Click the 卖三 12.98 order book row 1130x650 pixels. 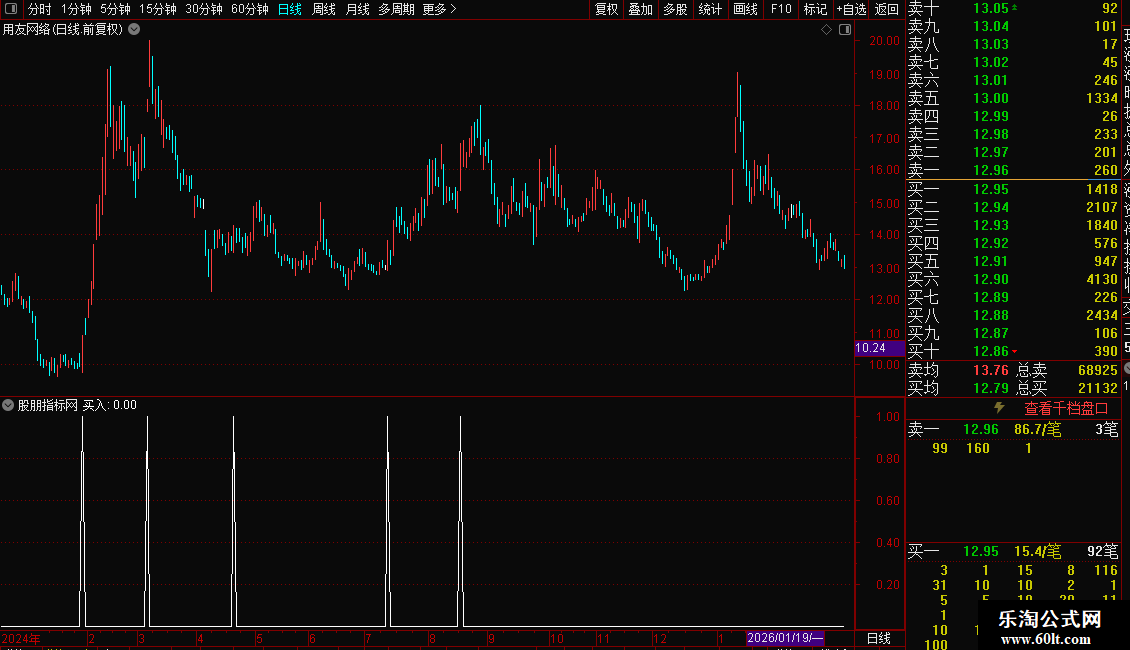(x=1013, y=134)
